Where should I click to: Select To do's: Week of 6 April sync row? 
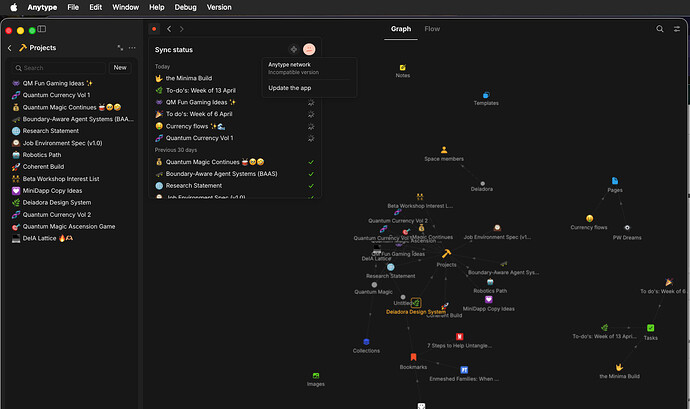235,114
